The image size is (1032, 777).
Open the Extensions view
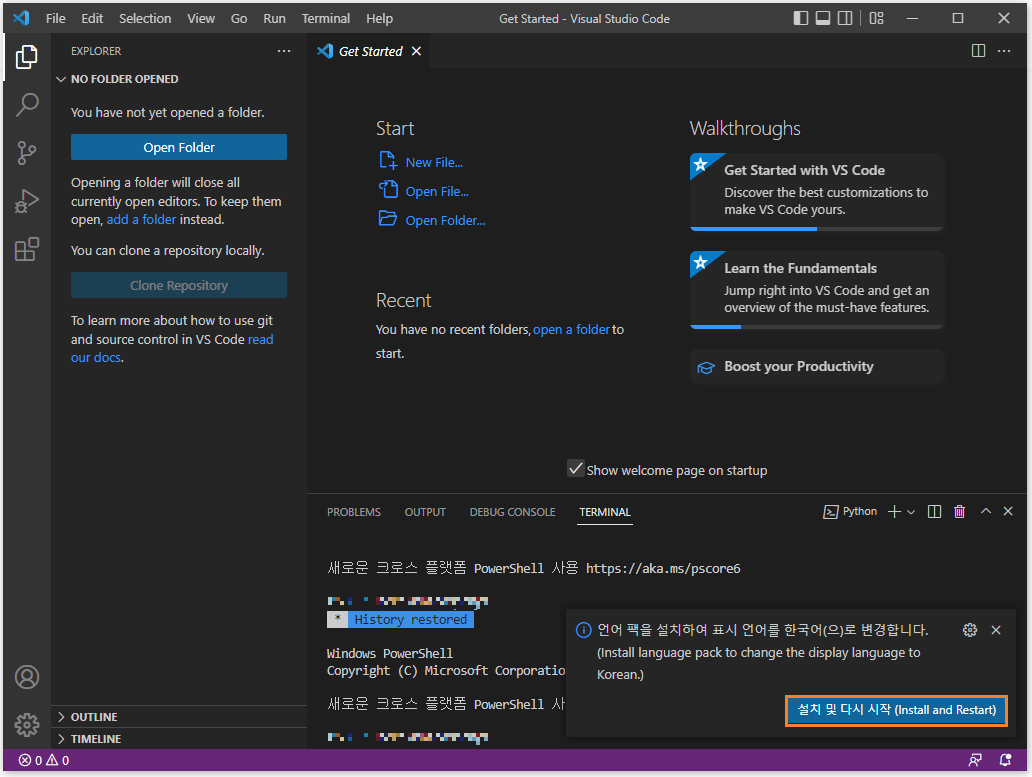pyautogui.click(x=26, y=249)
